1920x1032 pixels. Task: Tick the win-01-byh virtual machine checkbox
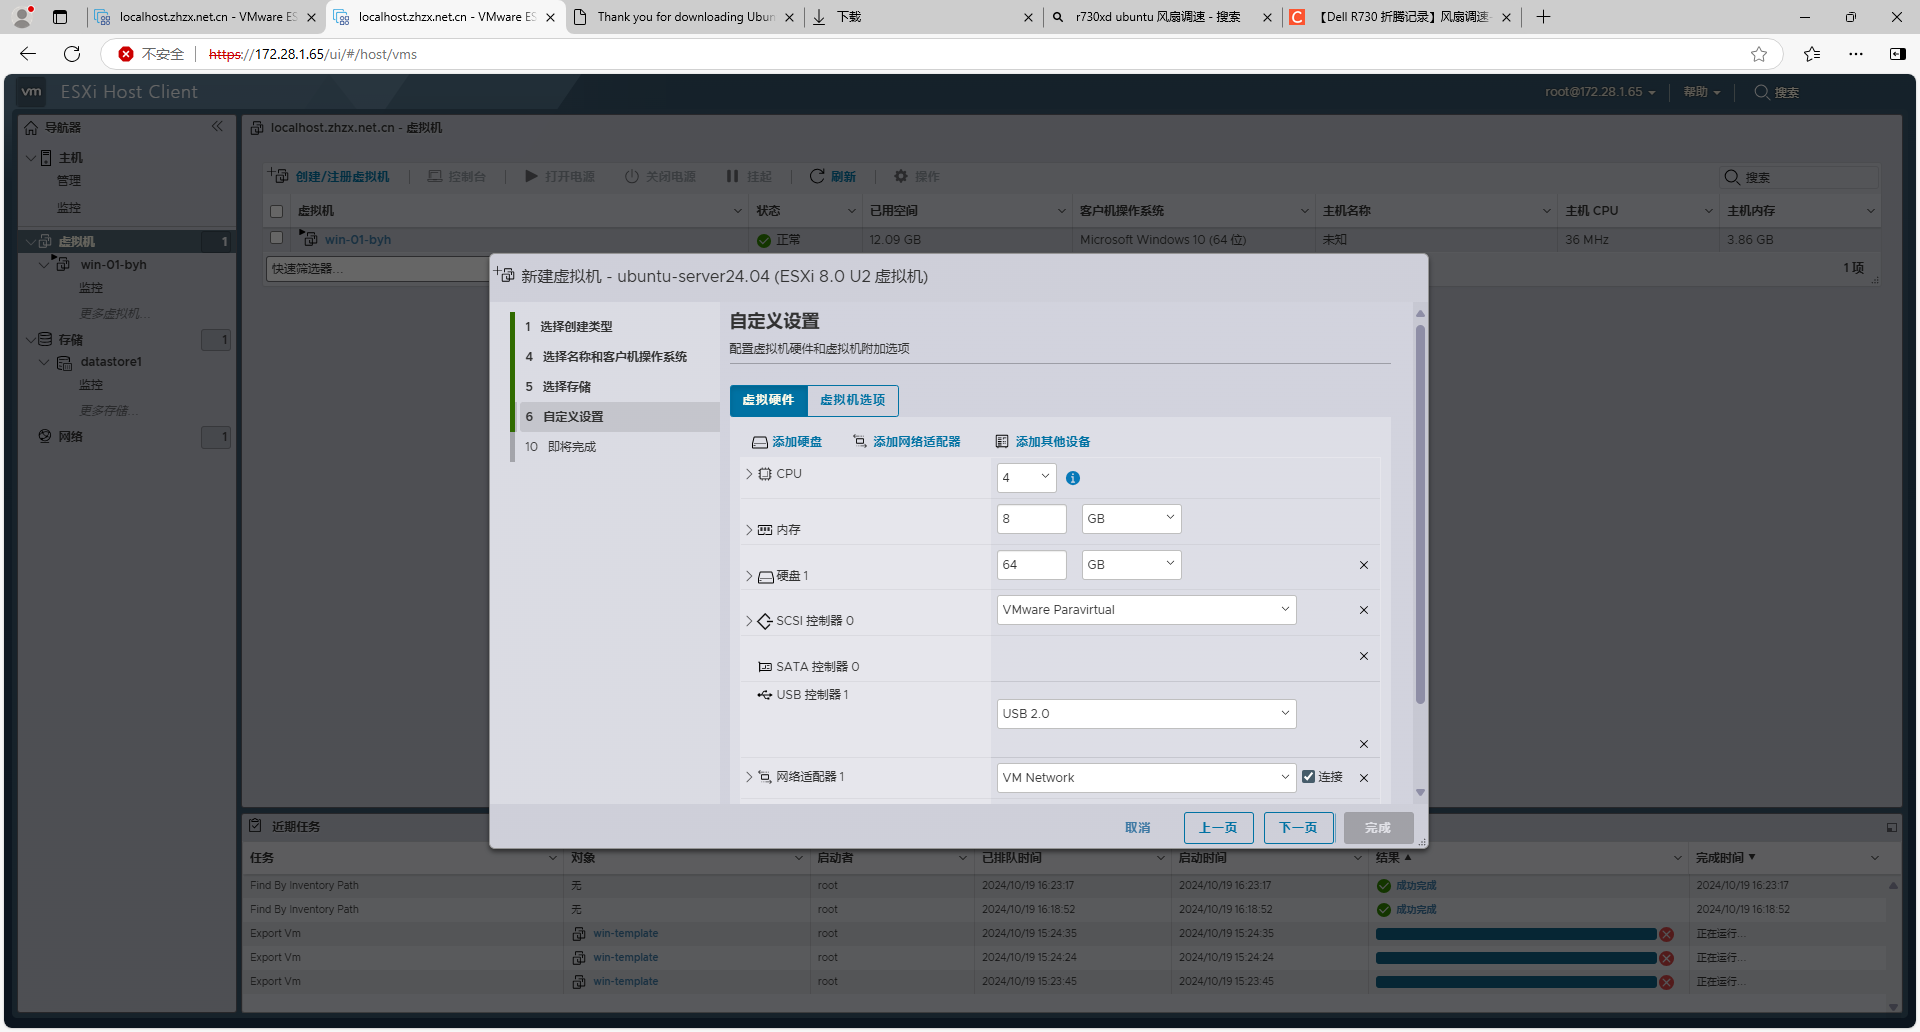277,239
